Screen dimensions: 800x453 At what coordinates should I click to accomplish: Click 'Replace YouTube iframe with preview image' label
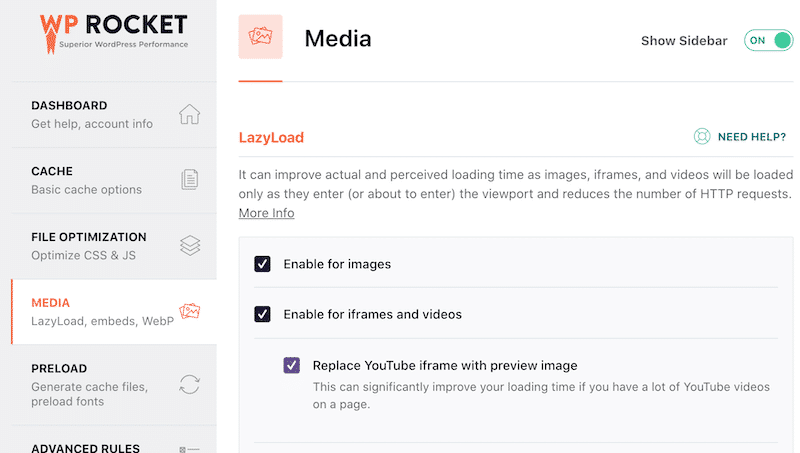pyautogui.click(x=445, y=365)
